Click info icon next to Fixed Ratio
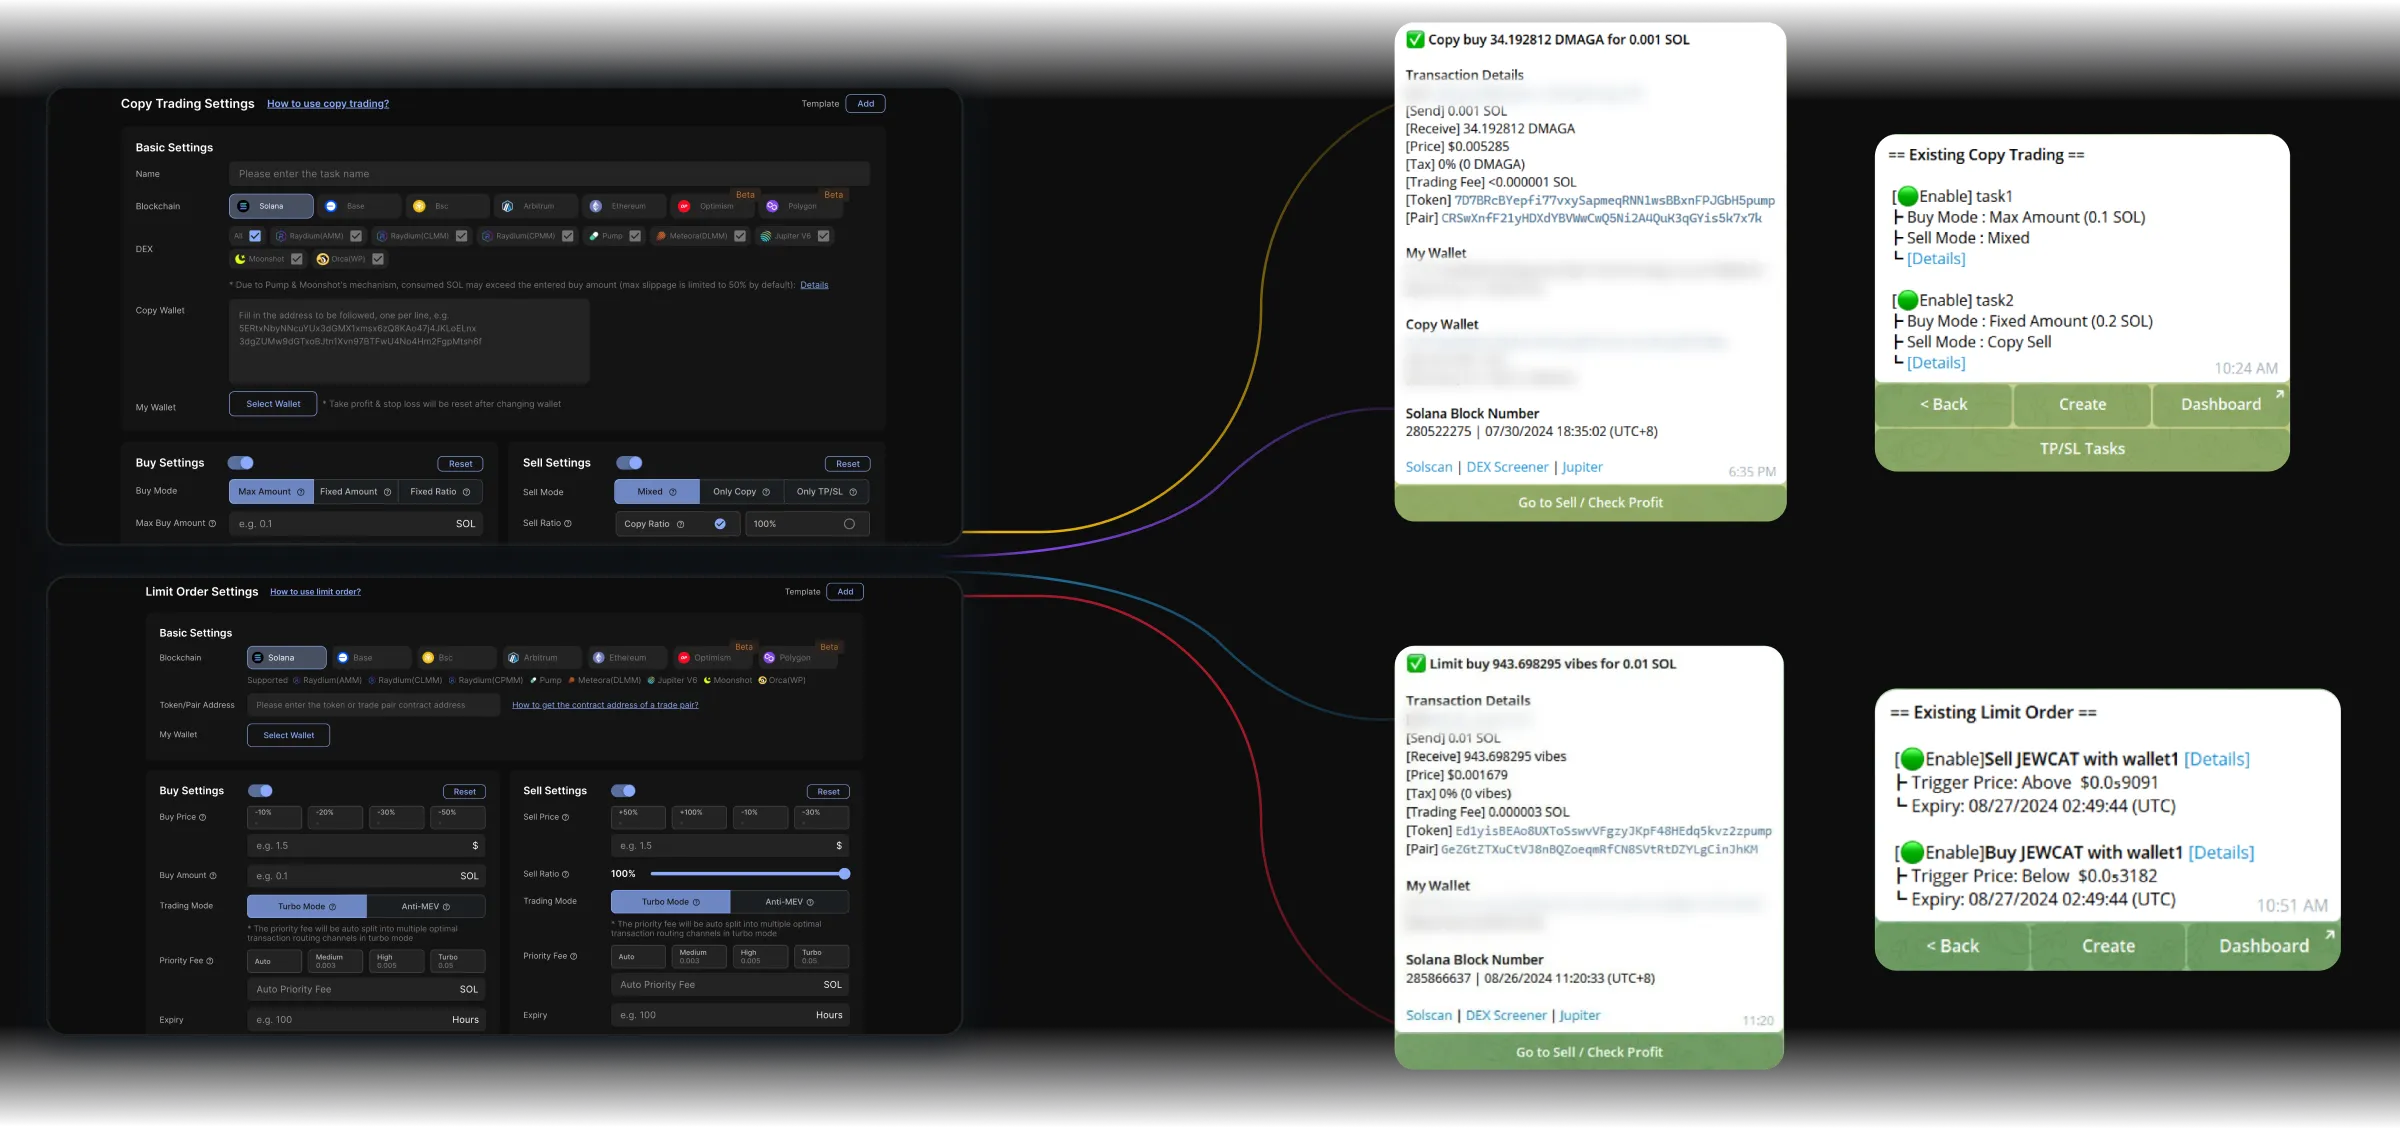This screenshot has height=1128, width=2400. tap(467, 492)
